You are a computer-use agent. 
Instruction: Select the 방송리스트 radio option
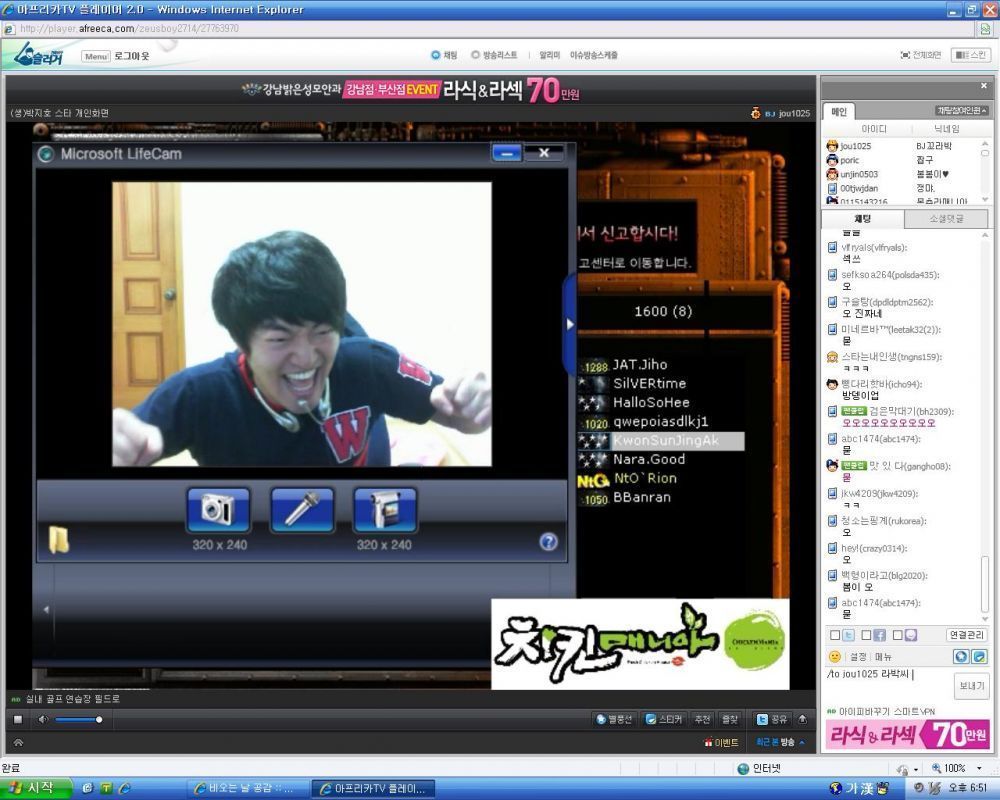click(475, 55)
